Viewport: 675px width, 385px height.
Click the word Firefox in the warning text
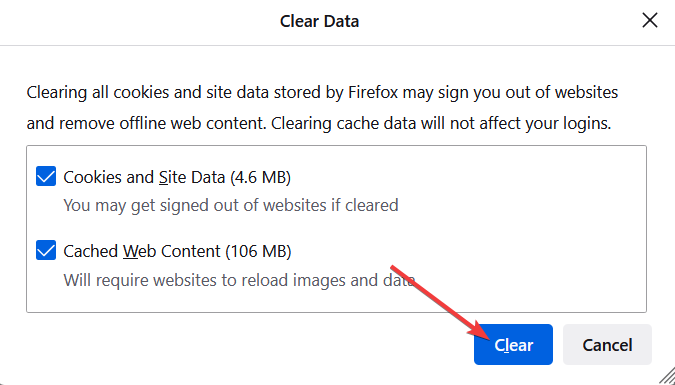click(373, 92)
